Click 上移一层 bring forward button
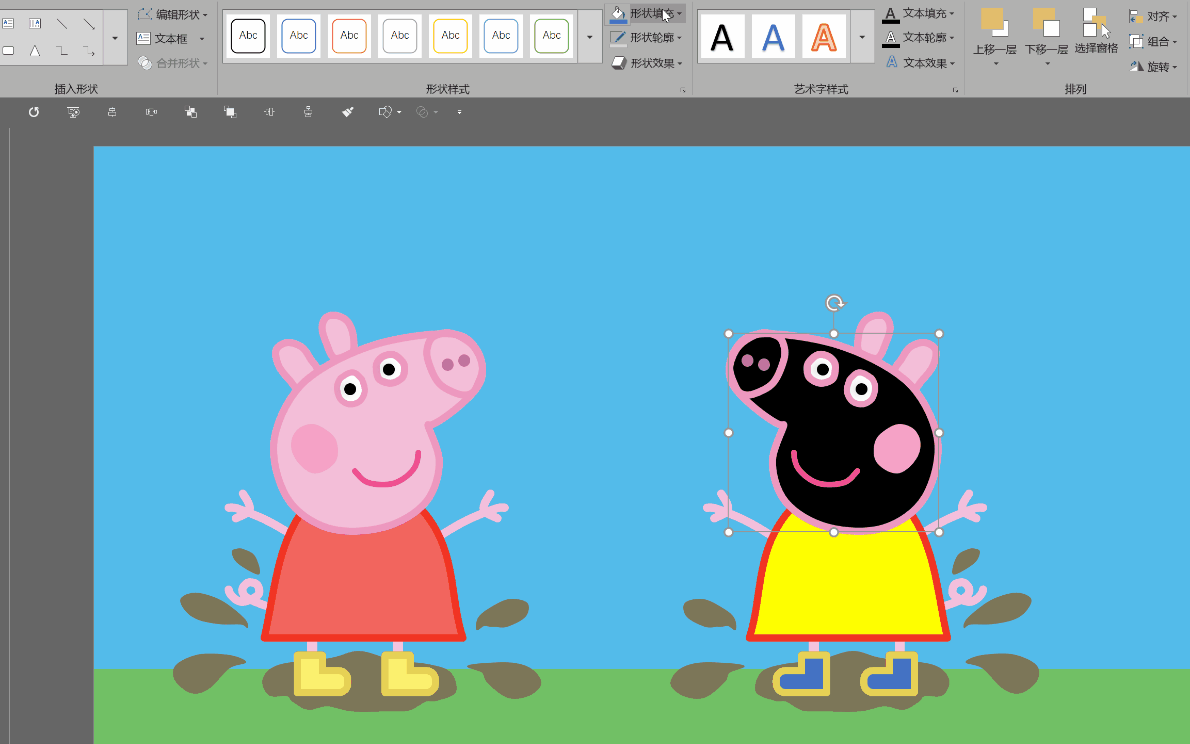The image size is (1190, 744). click(x=995, y=36)
